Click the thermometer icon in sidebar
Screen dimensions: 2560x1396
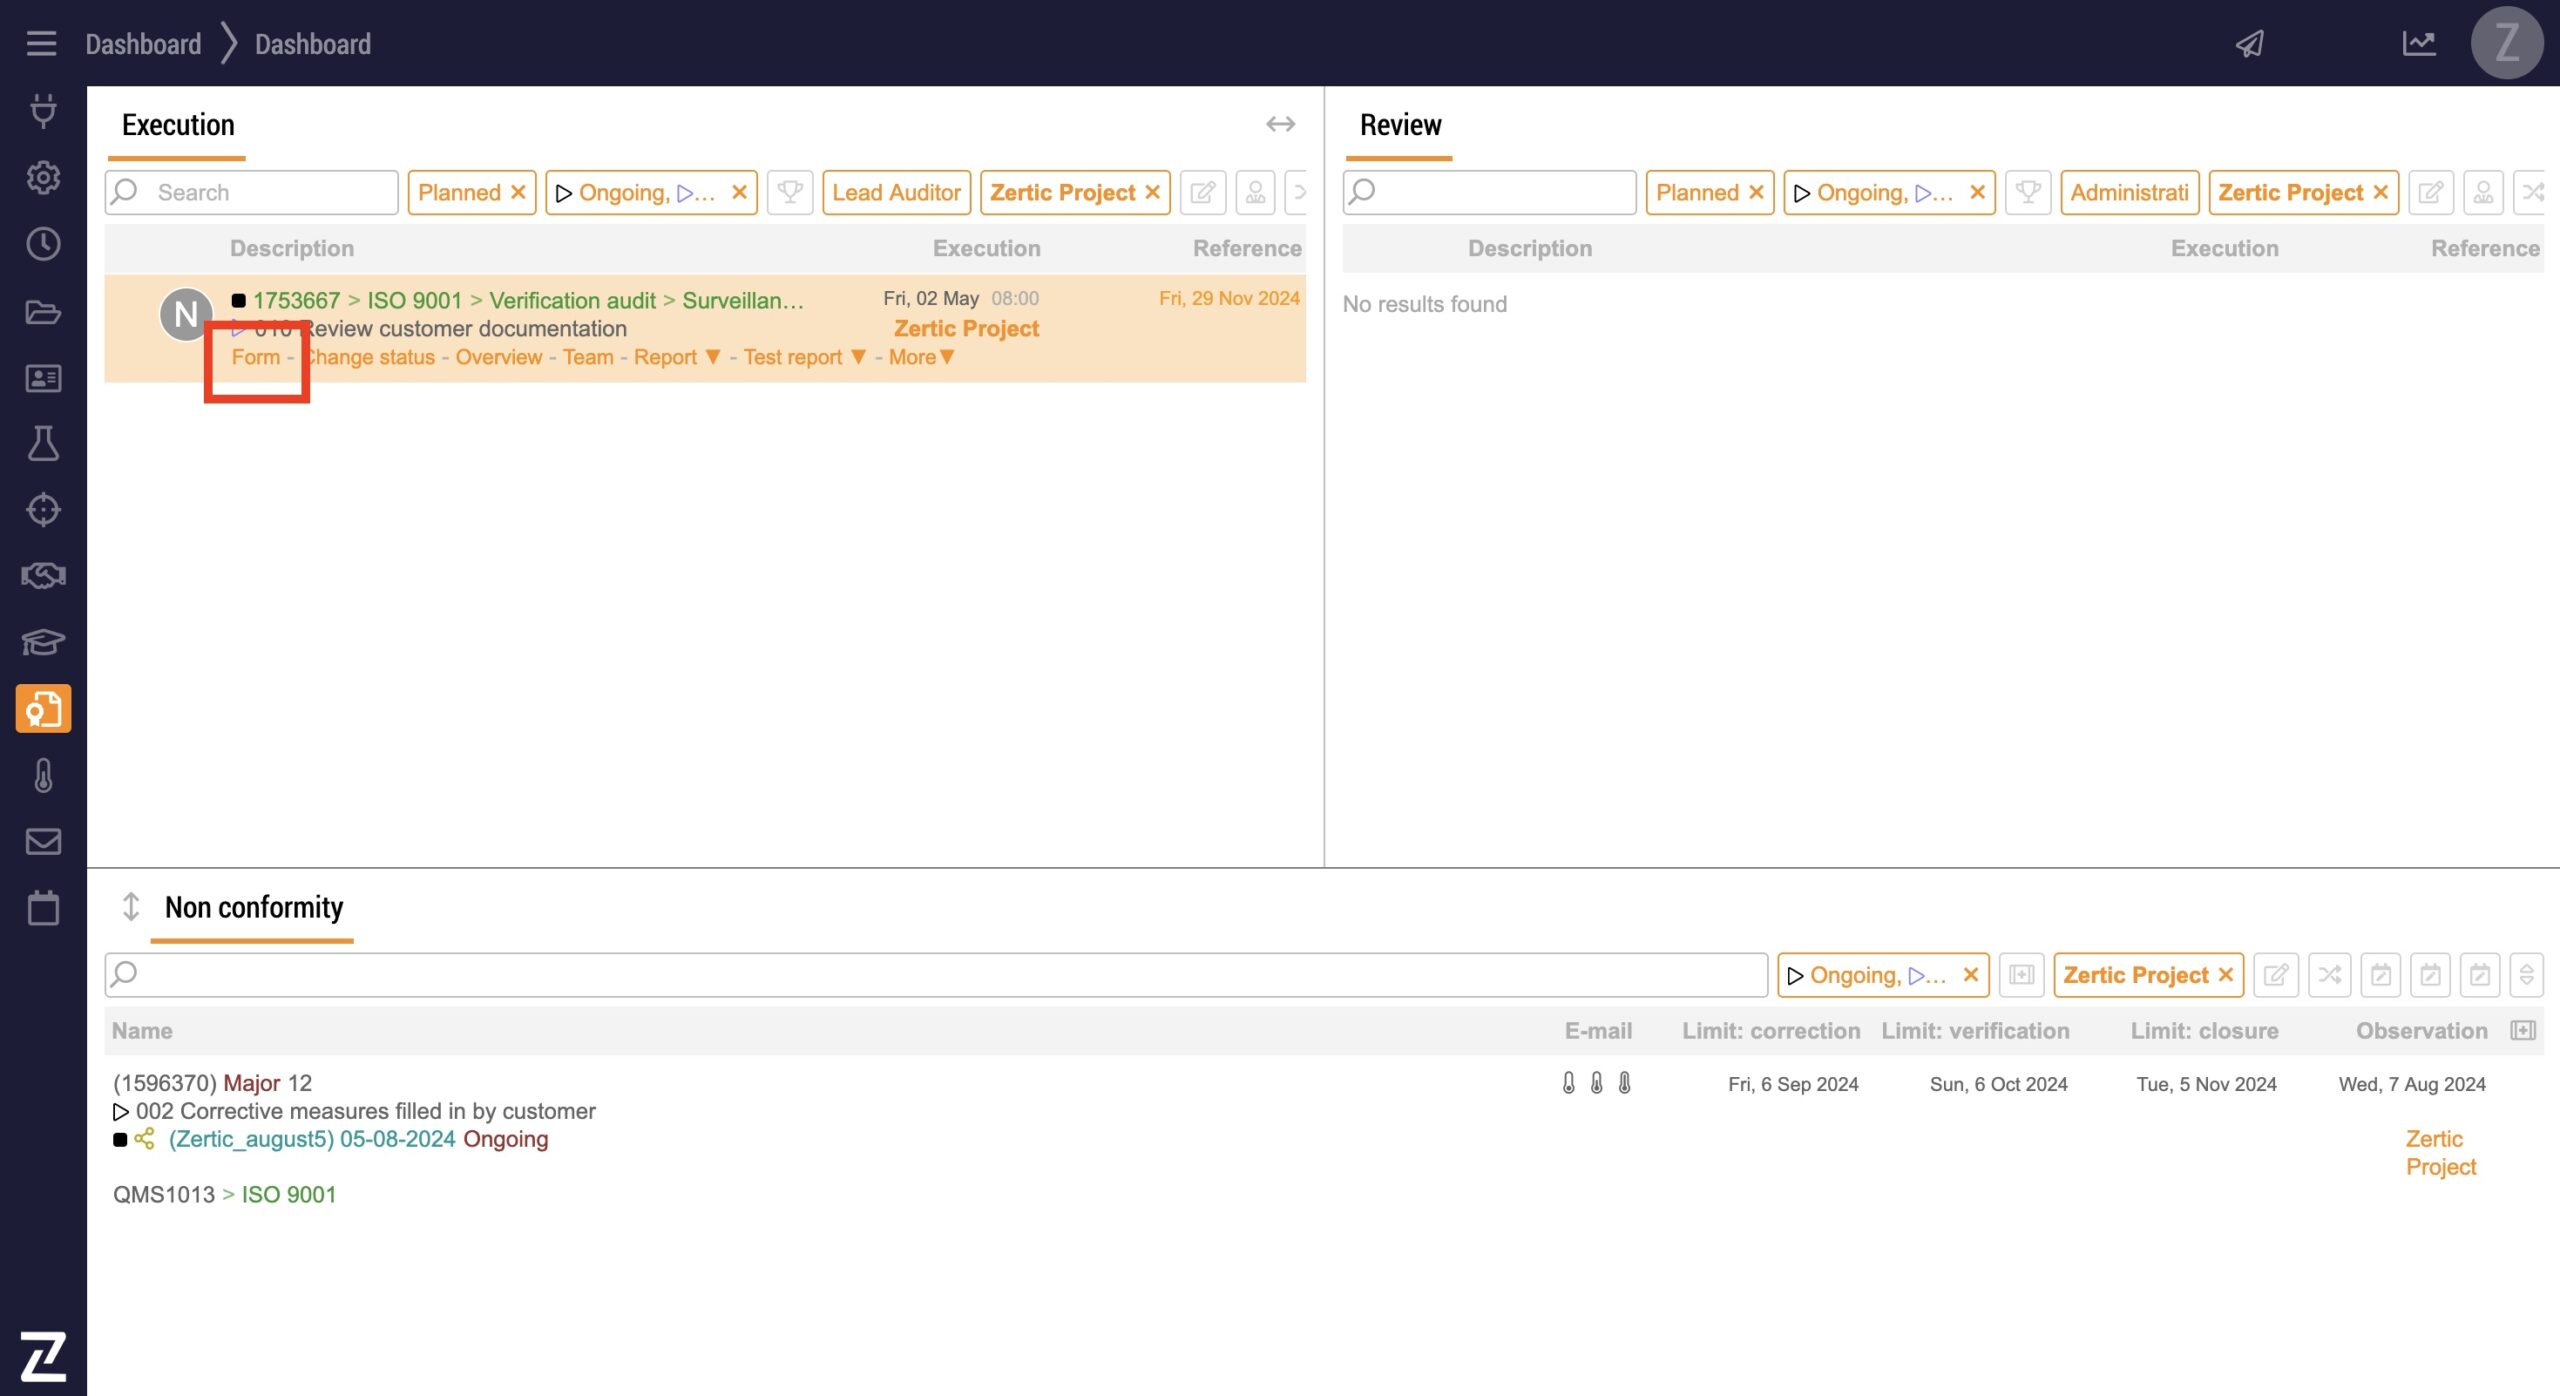click(x=43, y=775)
